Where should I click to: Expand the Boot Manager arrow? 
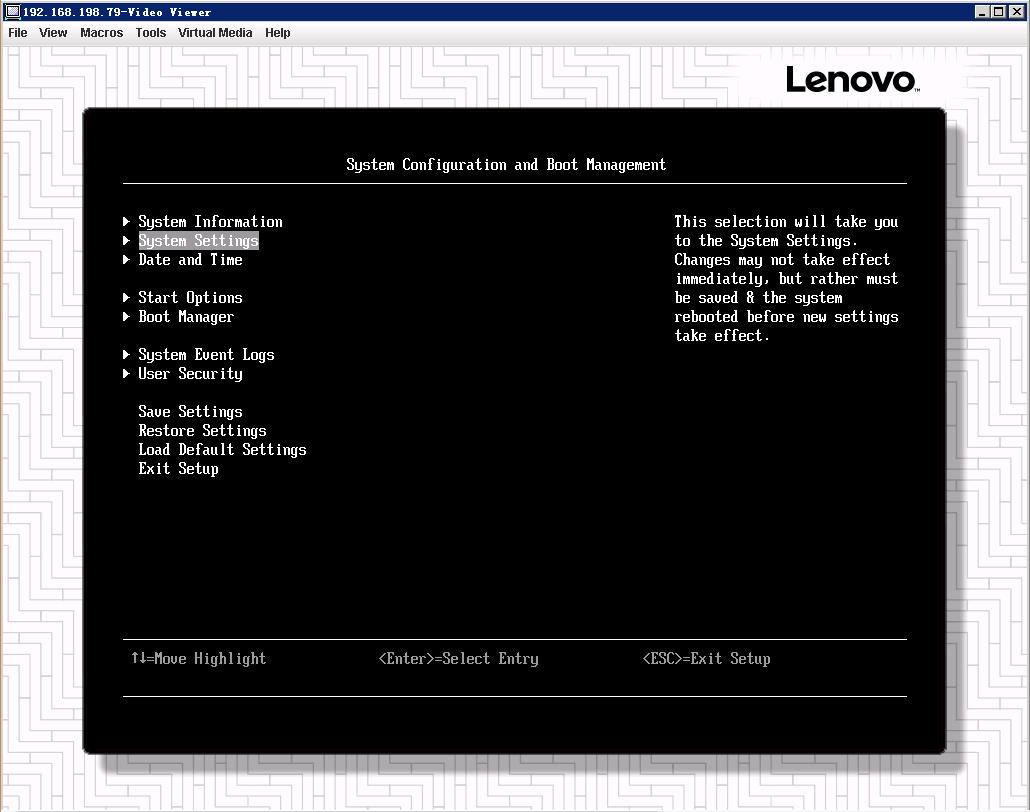tap(127, 316)
